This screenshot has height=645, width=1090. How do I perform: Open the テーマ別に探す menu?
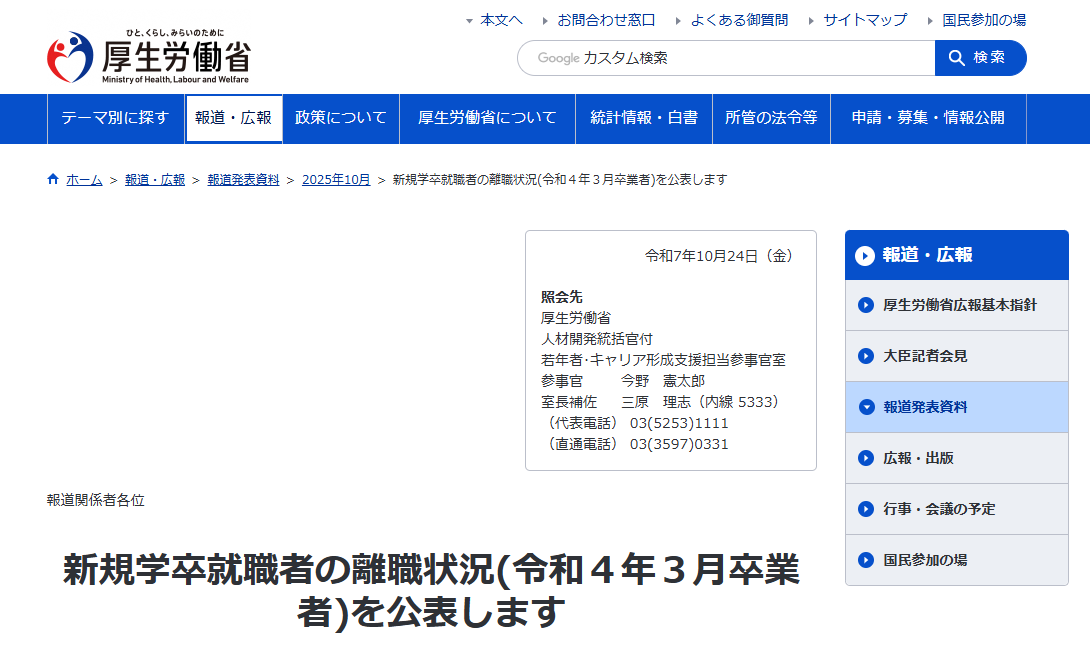pos(115,119)
